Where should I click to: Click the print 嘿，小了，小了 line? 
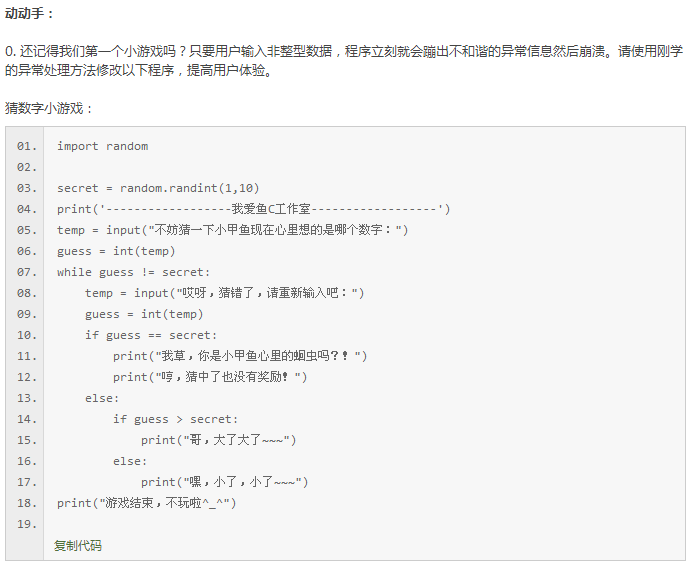pos(225,482)
